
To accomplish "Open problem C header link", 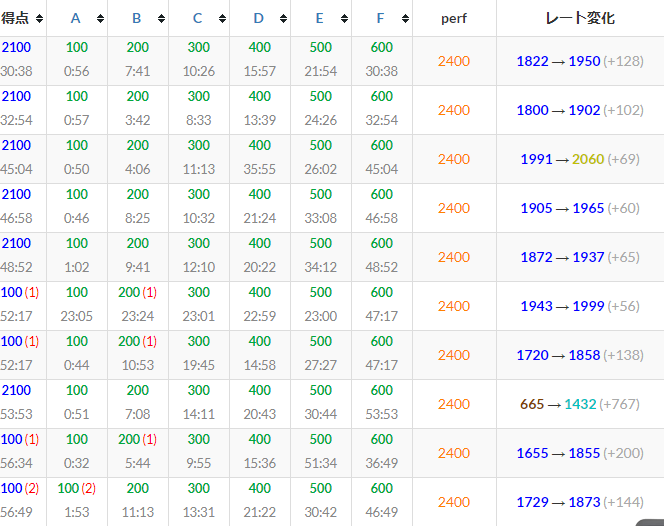I will click(x=197, y=18).
